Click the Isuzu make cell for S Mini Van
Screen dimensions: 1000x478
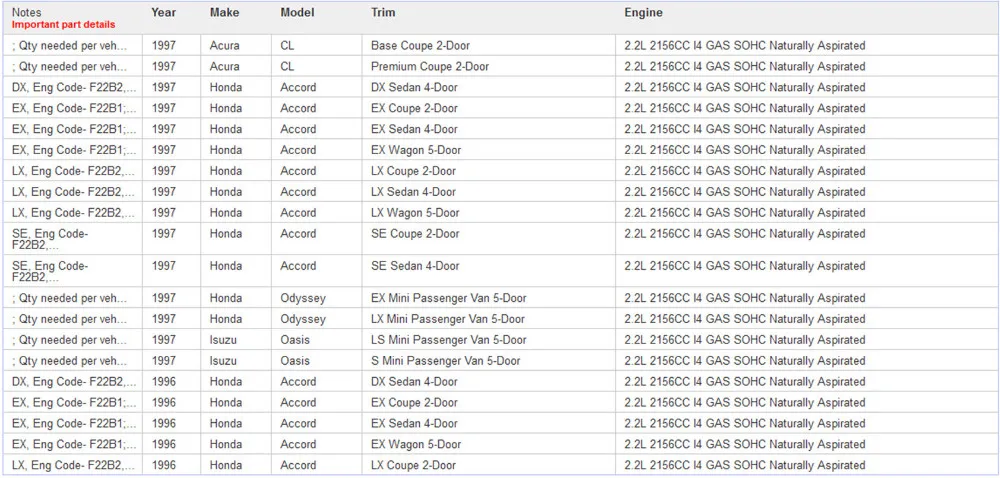[223, 361]
